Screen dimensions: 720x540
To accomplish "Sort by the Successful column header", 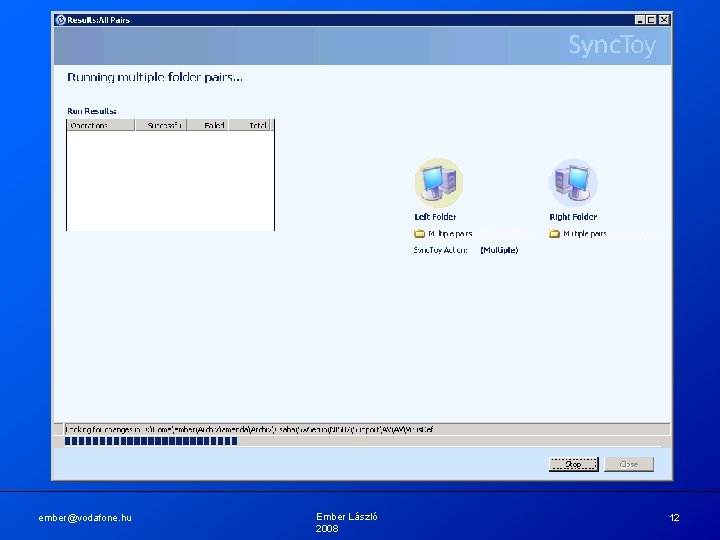I will 161,125.
